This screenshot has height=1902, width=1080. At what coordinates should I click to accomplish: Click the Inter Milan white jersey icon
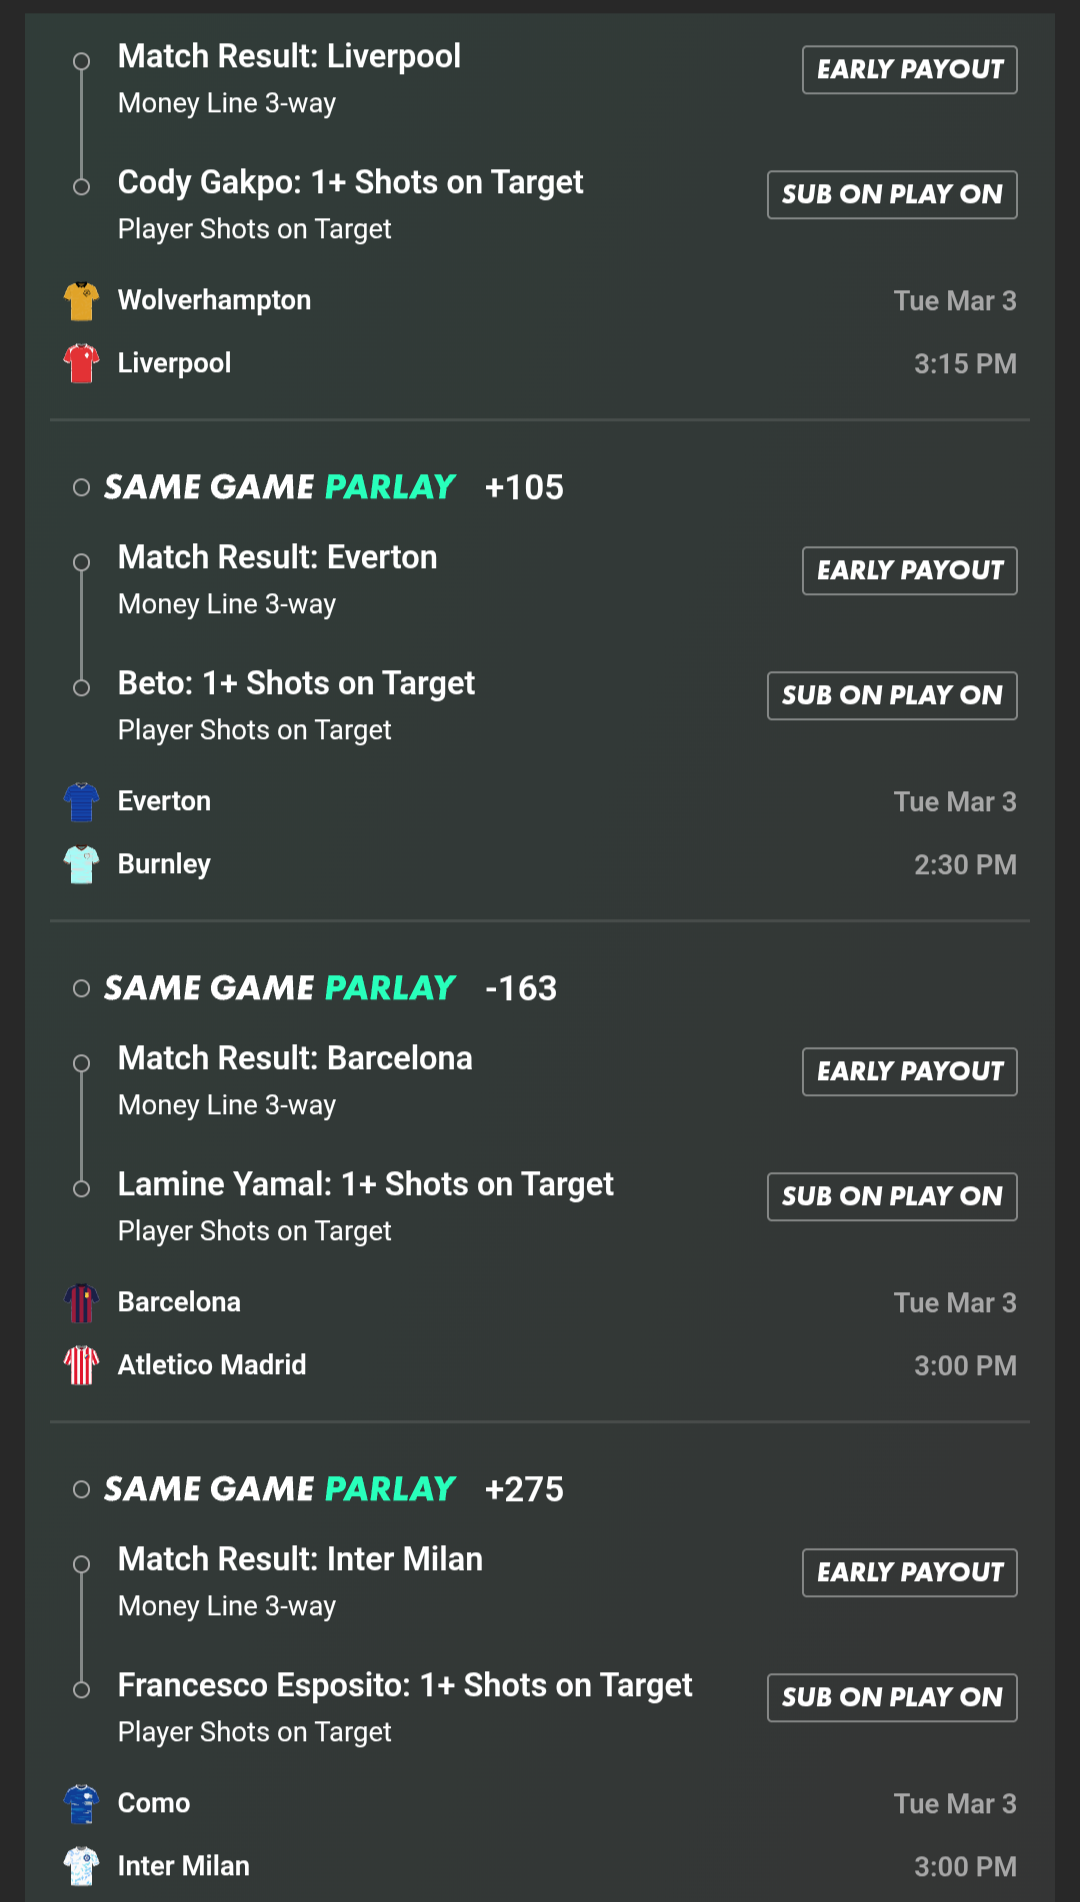pos(81,1866)
